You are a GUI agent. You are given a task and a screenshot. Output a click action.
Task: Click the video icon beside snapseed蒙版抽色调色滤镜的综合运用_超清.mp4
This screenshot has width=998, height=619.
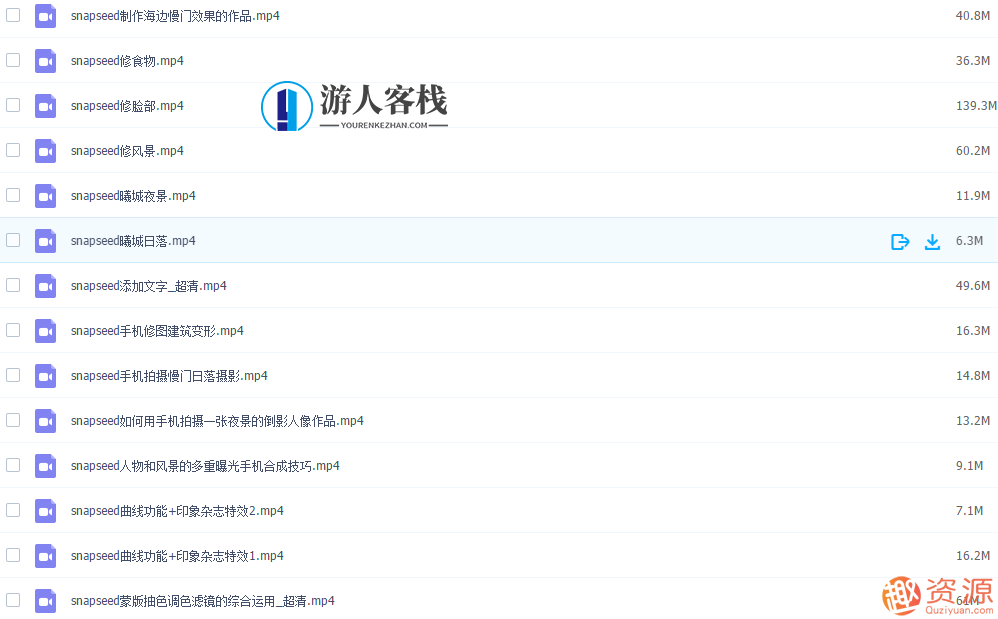pos(45,601)
